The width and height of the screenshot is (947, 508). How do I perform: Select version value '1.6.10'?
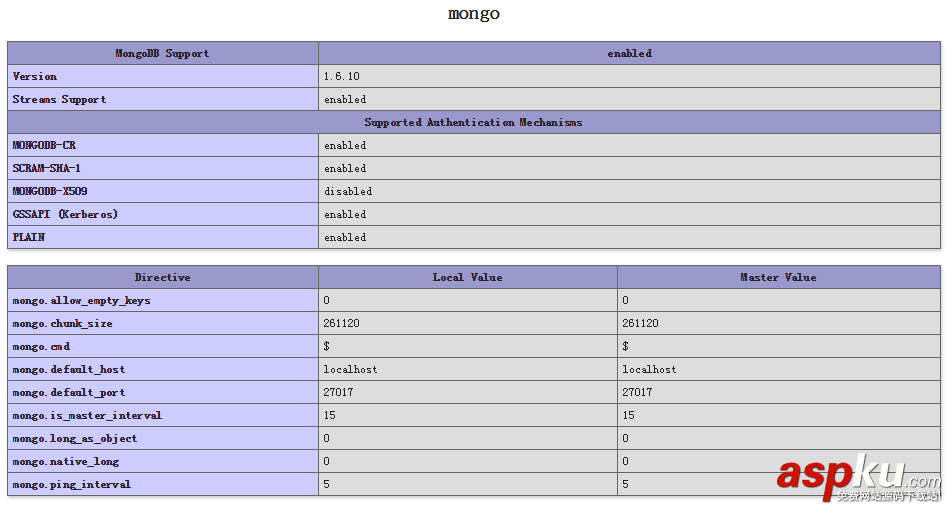click(x=341, y=76)
